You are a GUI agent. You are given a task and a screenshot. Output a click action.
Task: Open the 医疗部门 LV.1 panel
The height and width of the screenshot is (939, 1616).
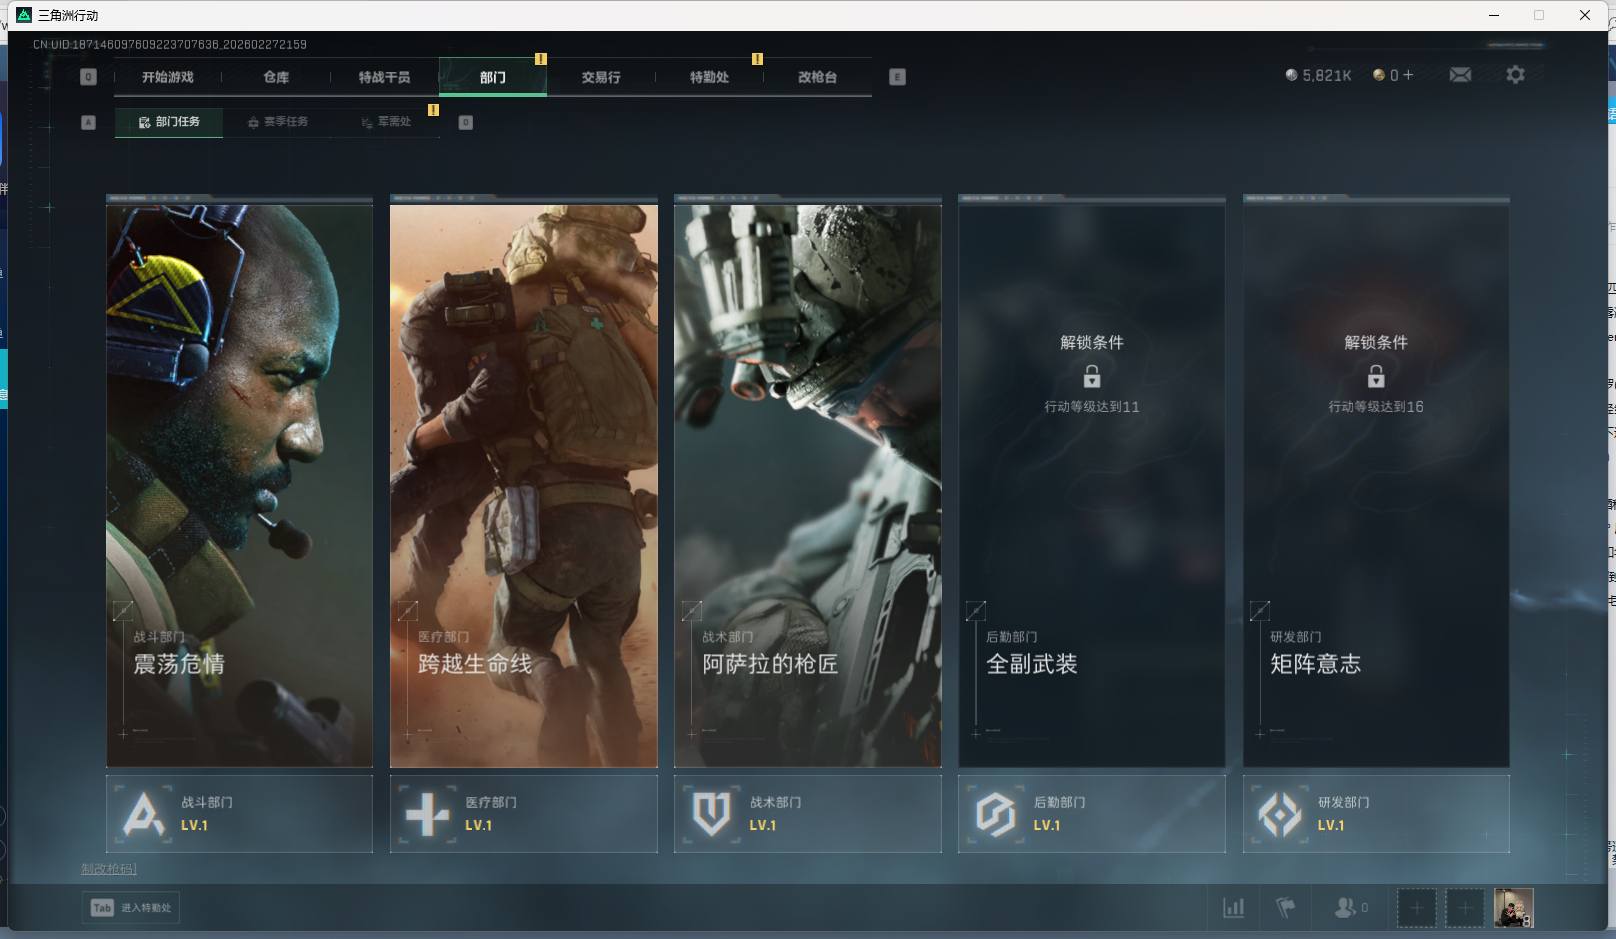[524, 814]
